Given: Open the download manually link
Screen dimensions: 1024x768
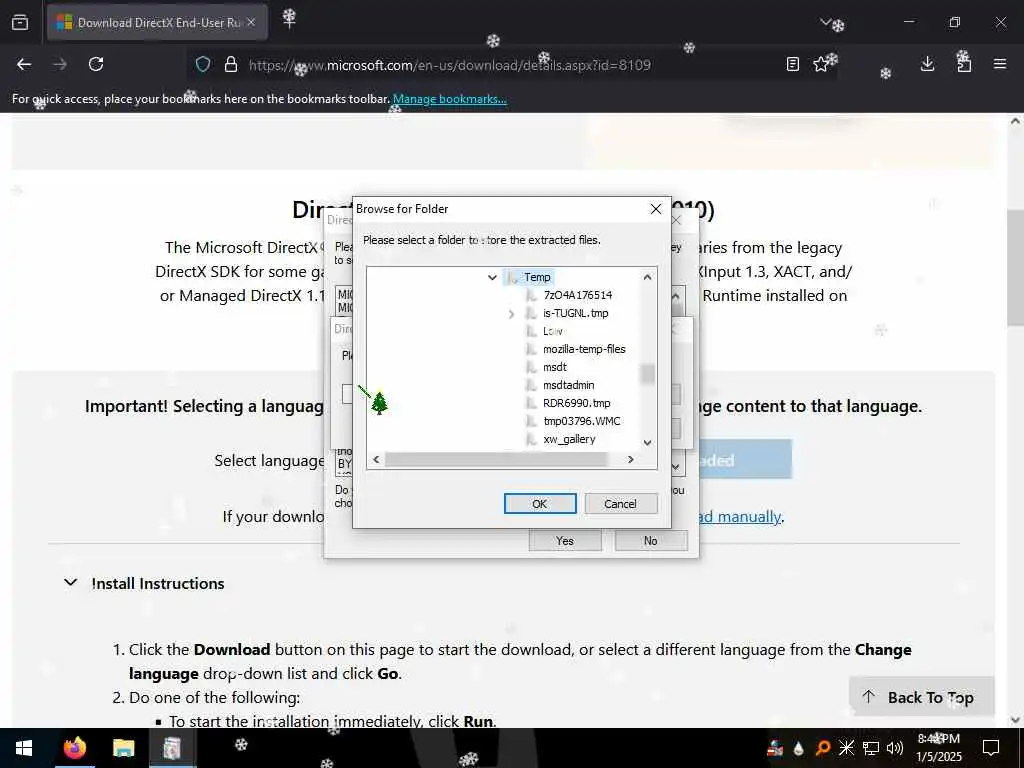Looking at the screenshot, I should coord(740,517).
